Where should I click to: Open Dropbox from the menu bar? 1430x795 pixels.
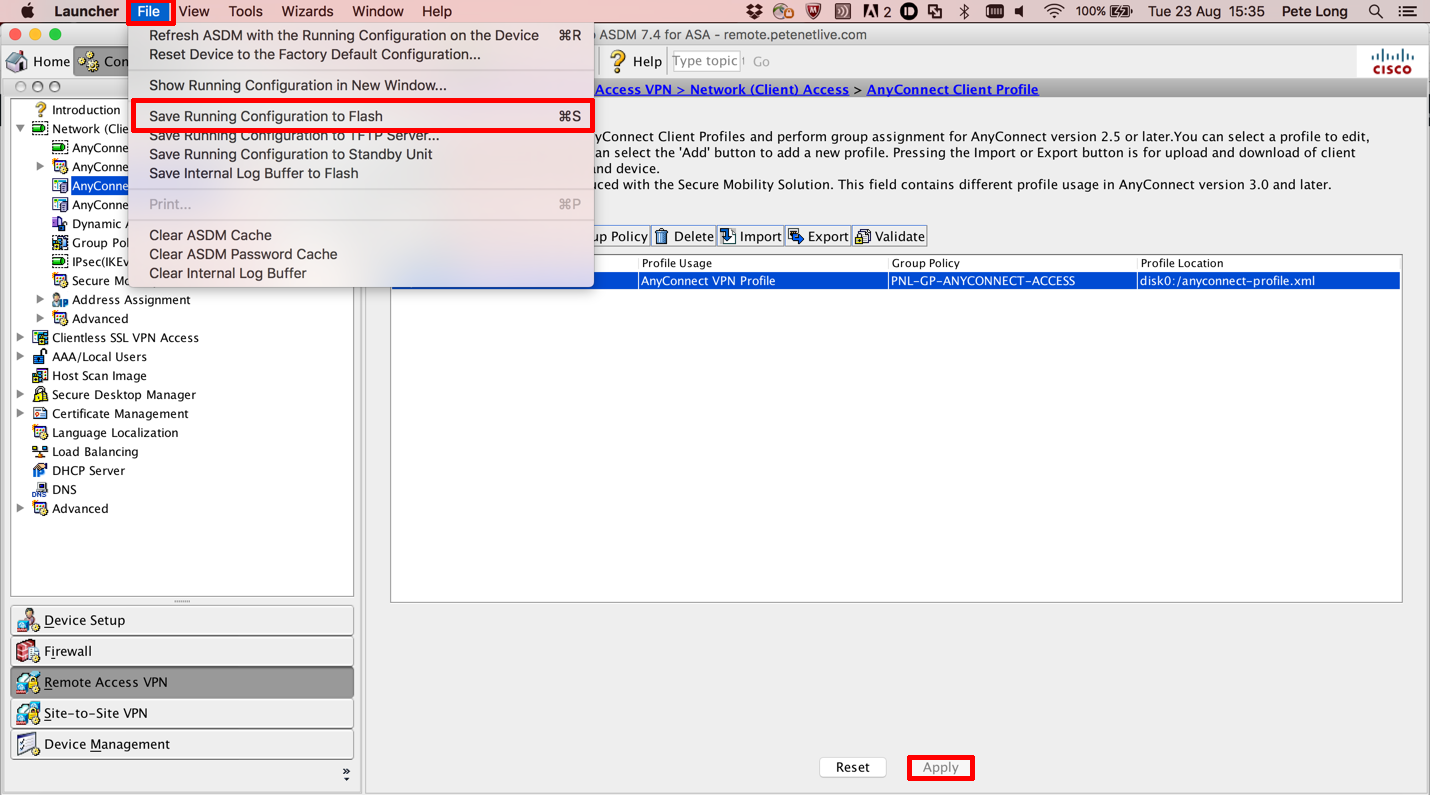[755, 12]
